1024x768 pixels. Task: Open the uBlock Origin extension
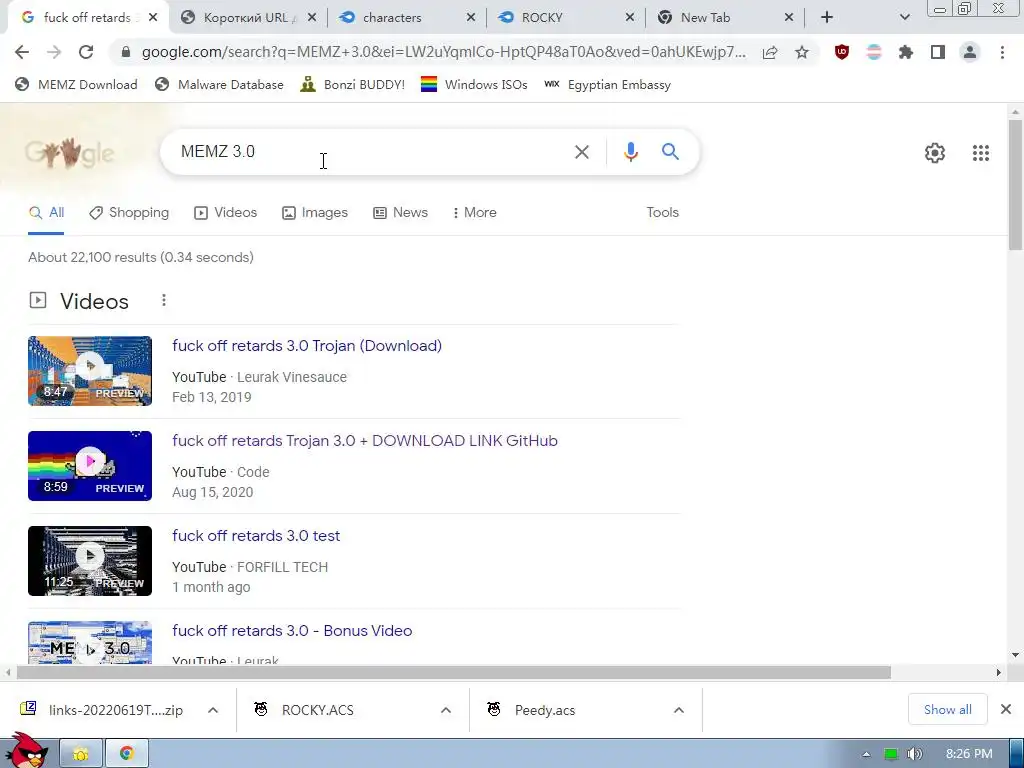[x=842, y=52]
